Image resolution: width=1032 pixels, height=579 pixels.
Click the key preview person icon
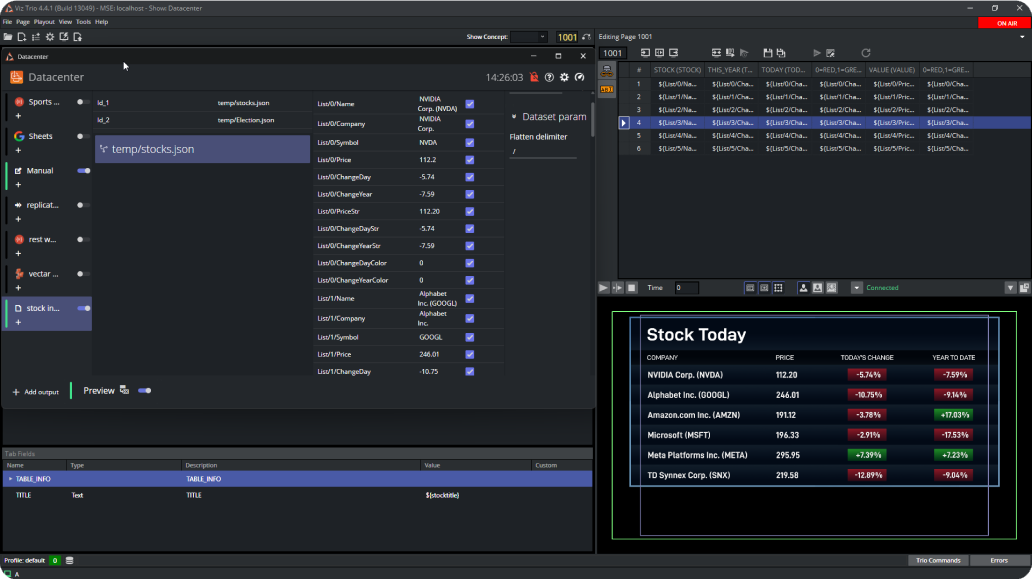click(x=817, y=288)
